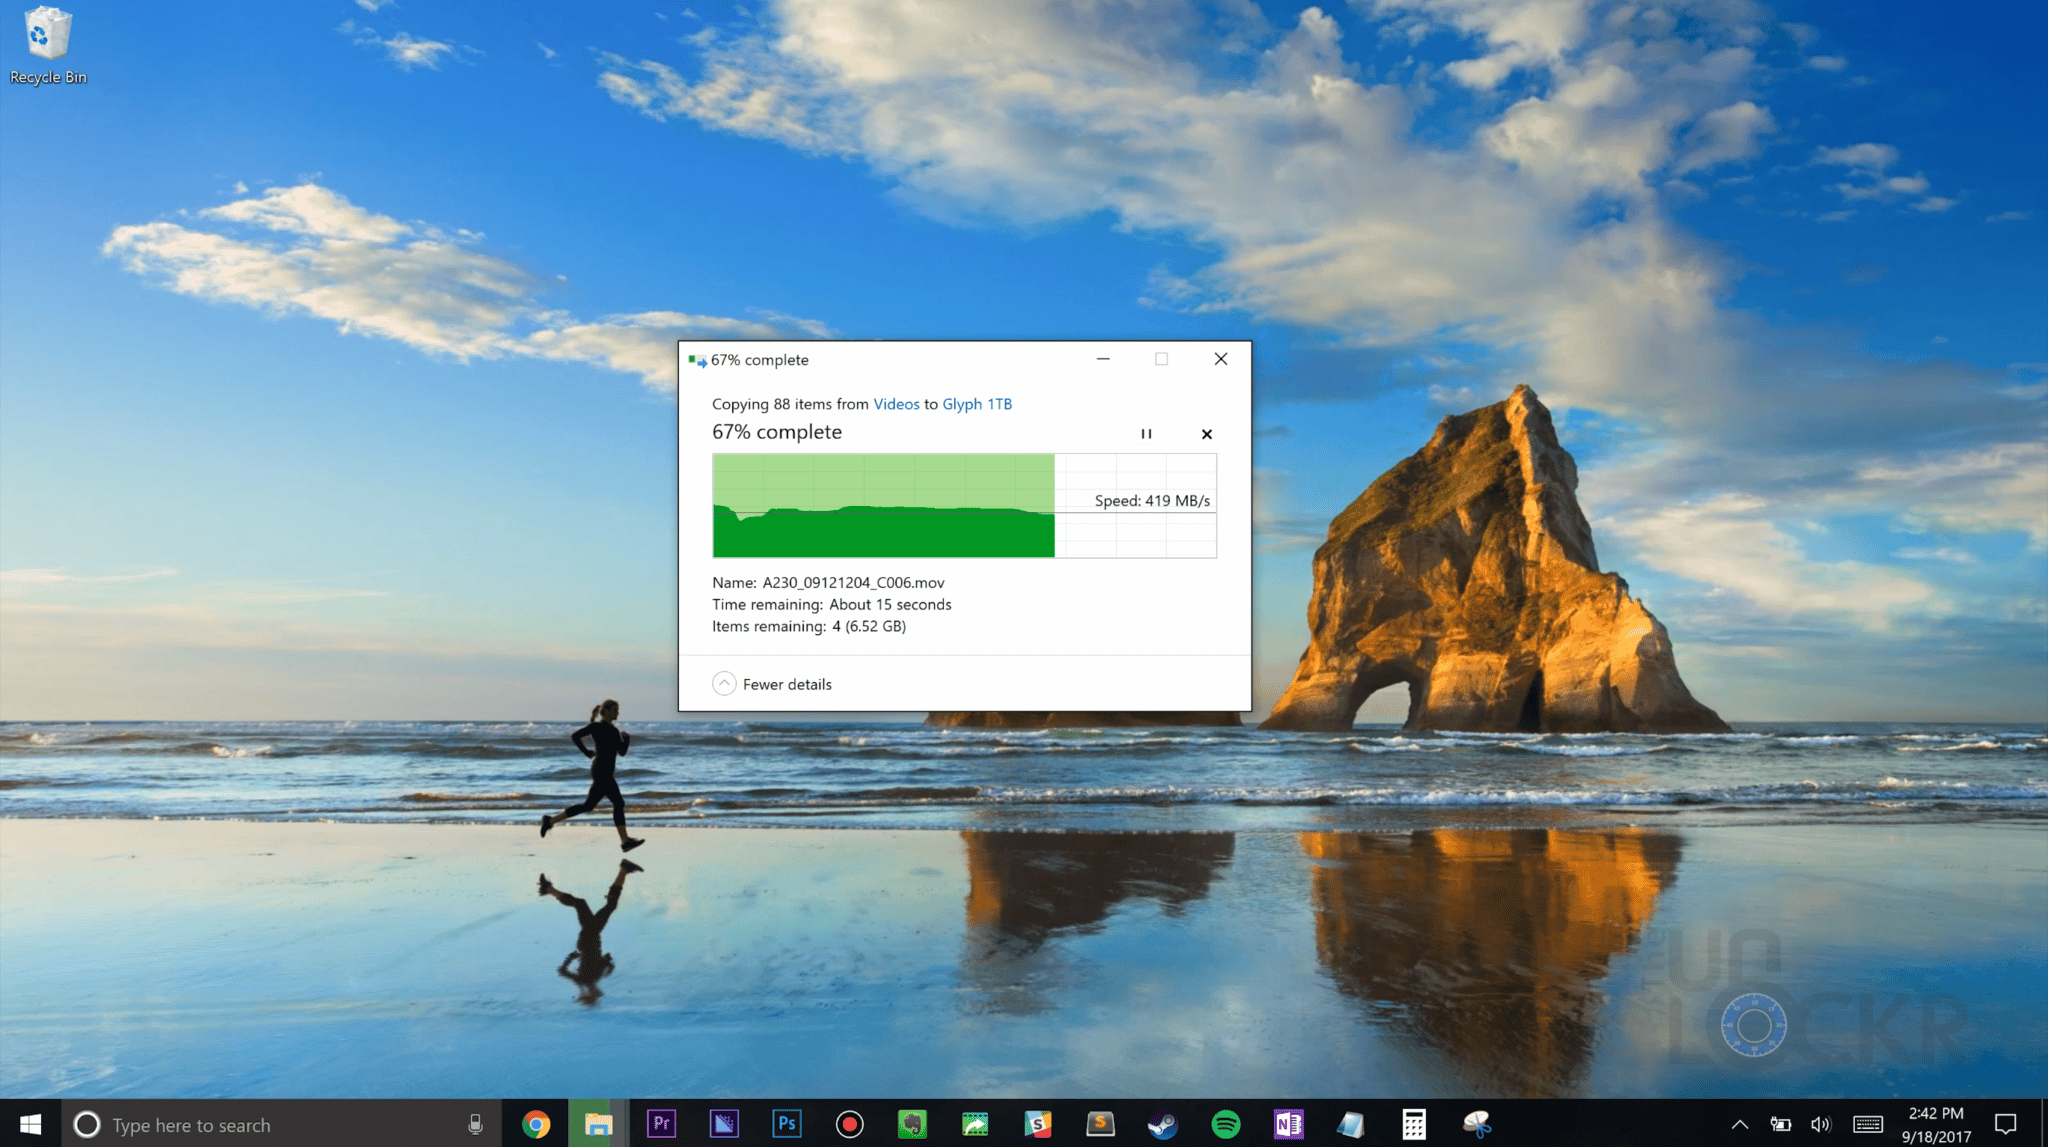Open the Videos source folder link

tap(896, 404)
